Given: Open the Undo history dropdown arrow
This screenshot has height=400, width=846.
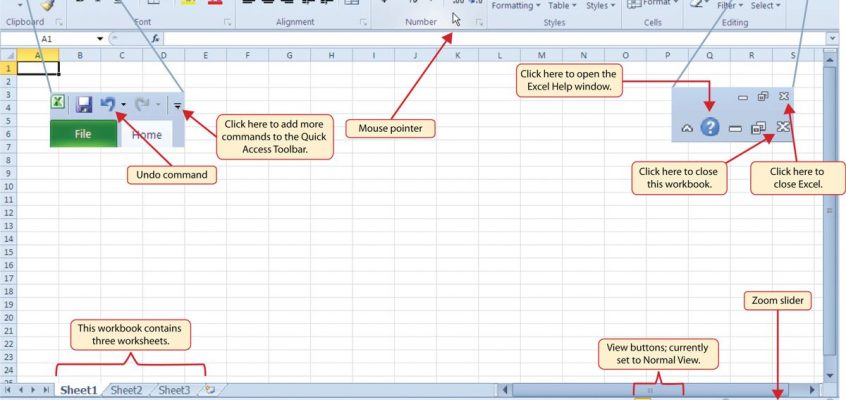Looking at the screenshot, I should pyautogui.click(x=124, y=105).
